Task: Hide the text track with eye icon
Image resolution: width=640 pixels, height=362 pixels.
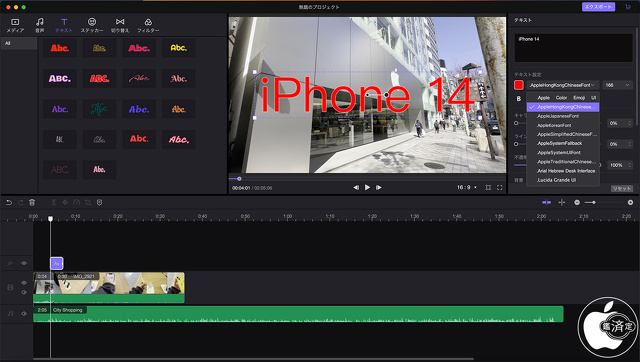Action: (x=24, y=264)
